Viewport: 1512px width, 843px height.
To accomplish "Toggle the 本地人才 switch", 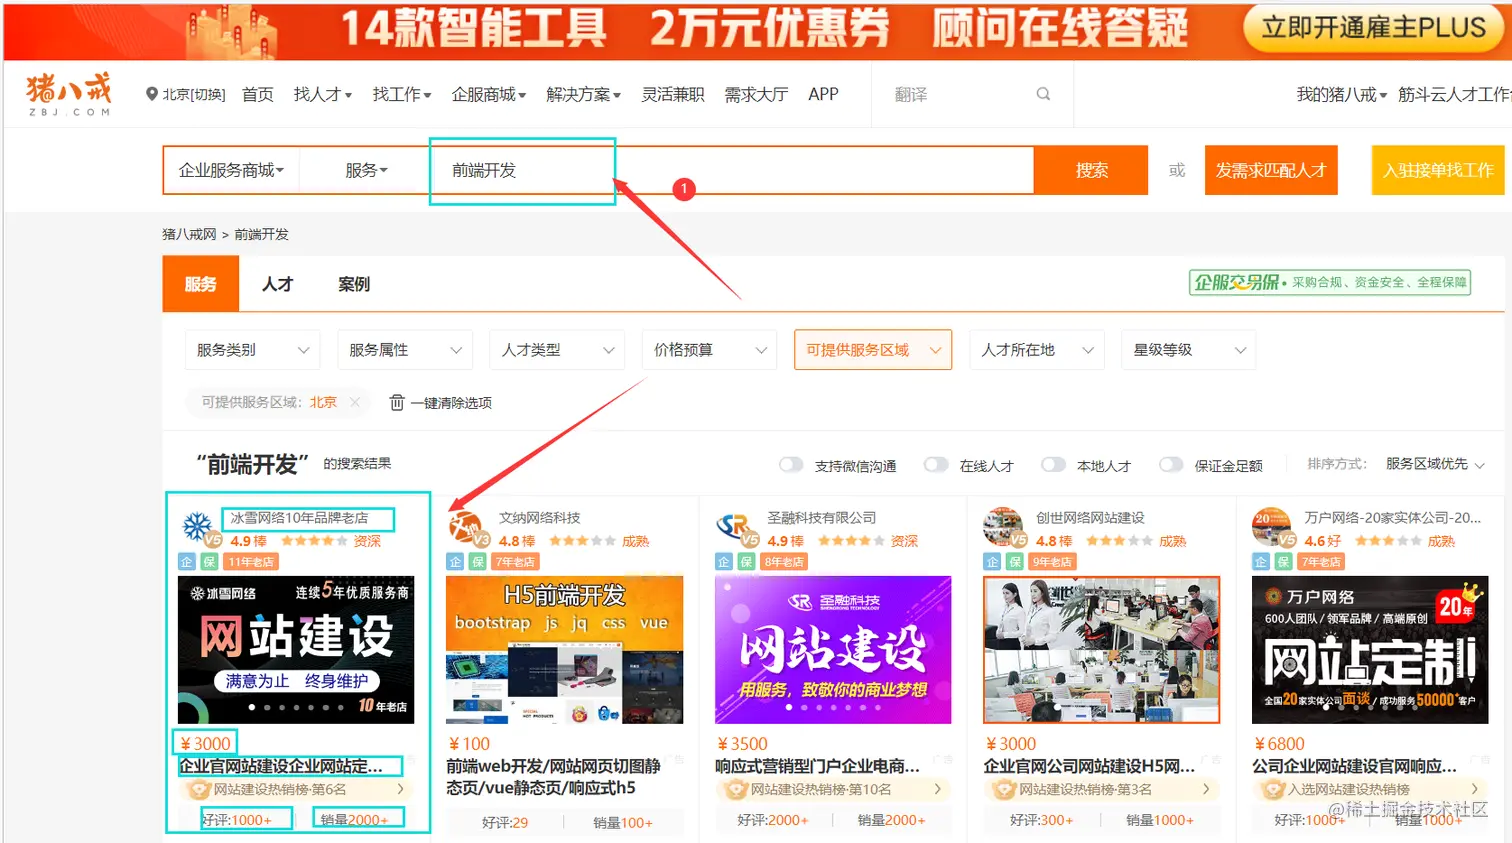I will point(1053,465).
